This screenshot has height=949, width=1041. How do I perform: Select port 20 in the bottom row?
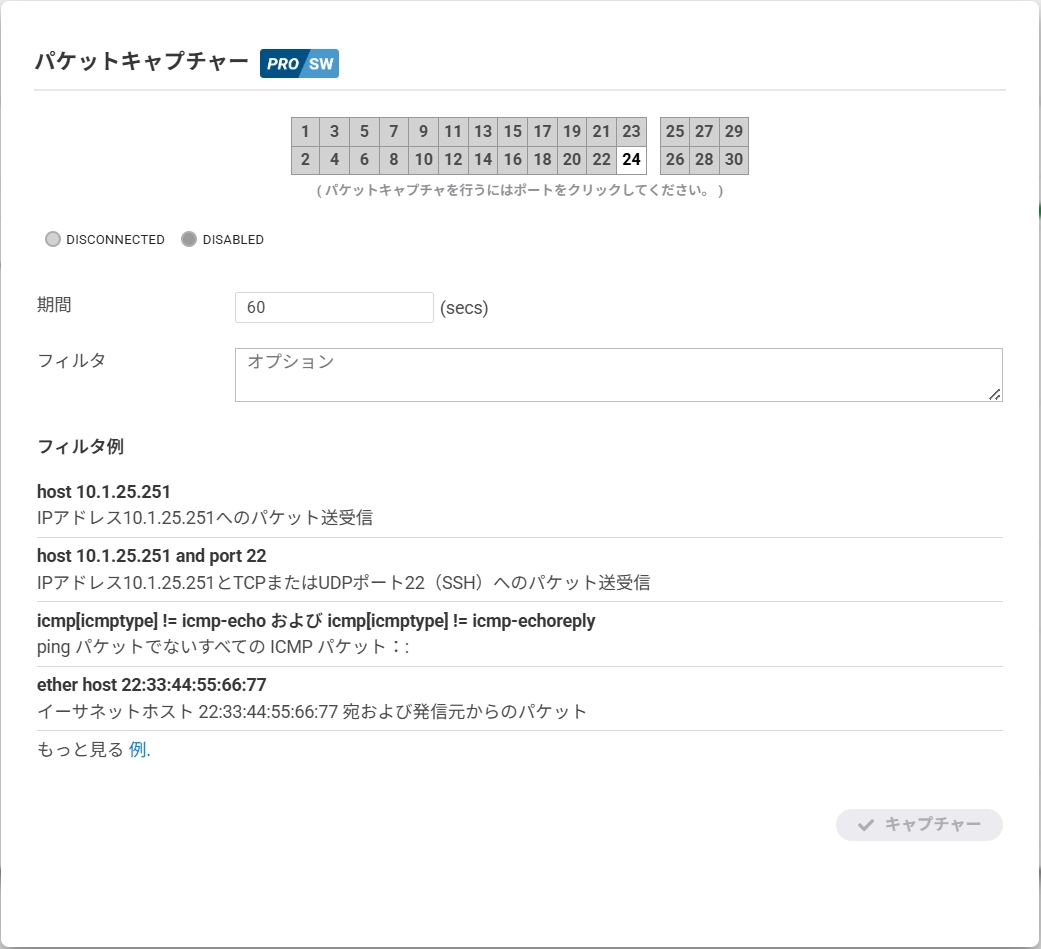click(x=572, y=160)
